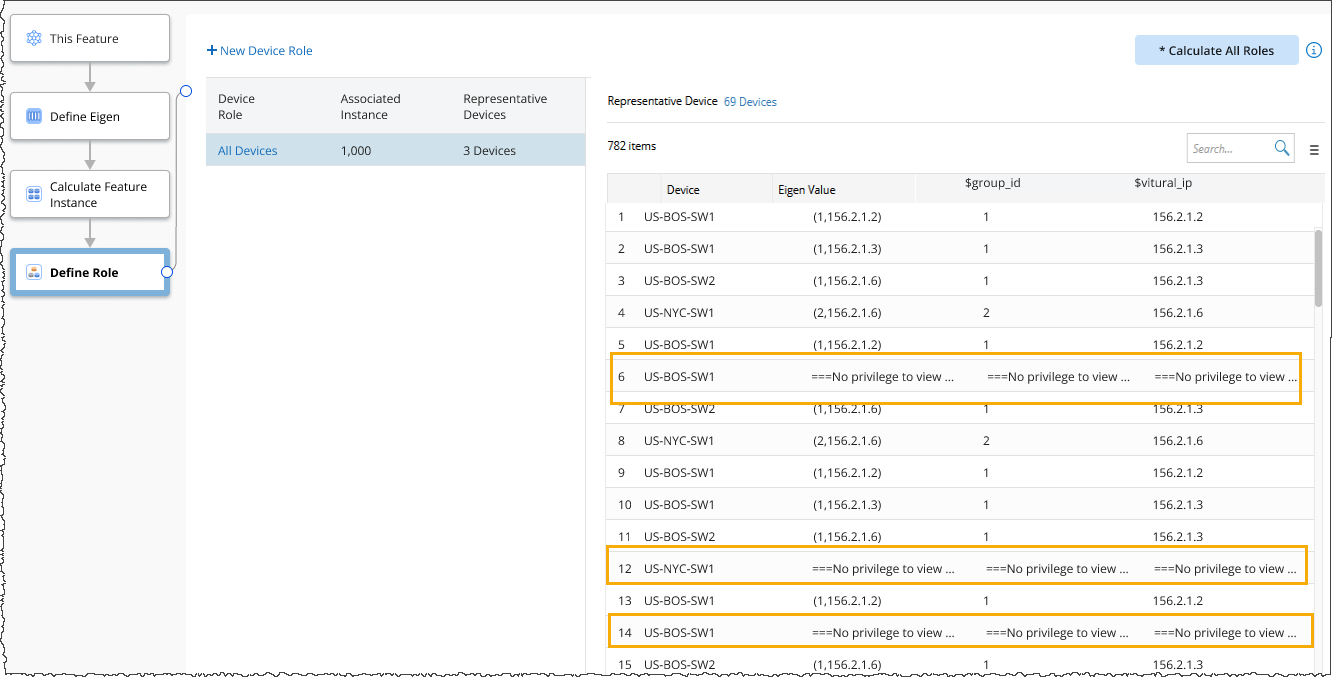Click the $vitural_ip column header
The height and width of the screenshot is (681, 1332).
click(1163, 184)
